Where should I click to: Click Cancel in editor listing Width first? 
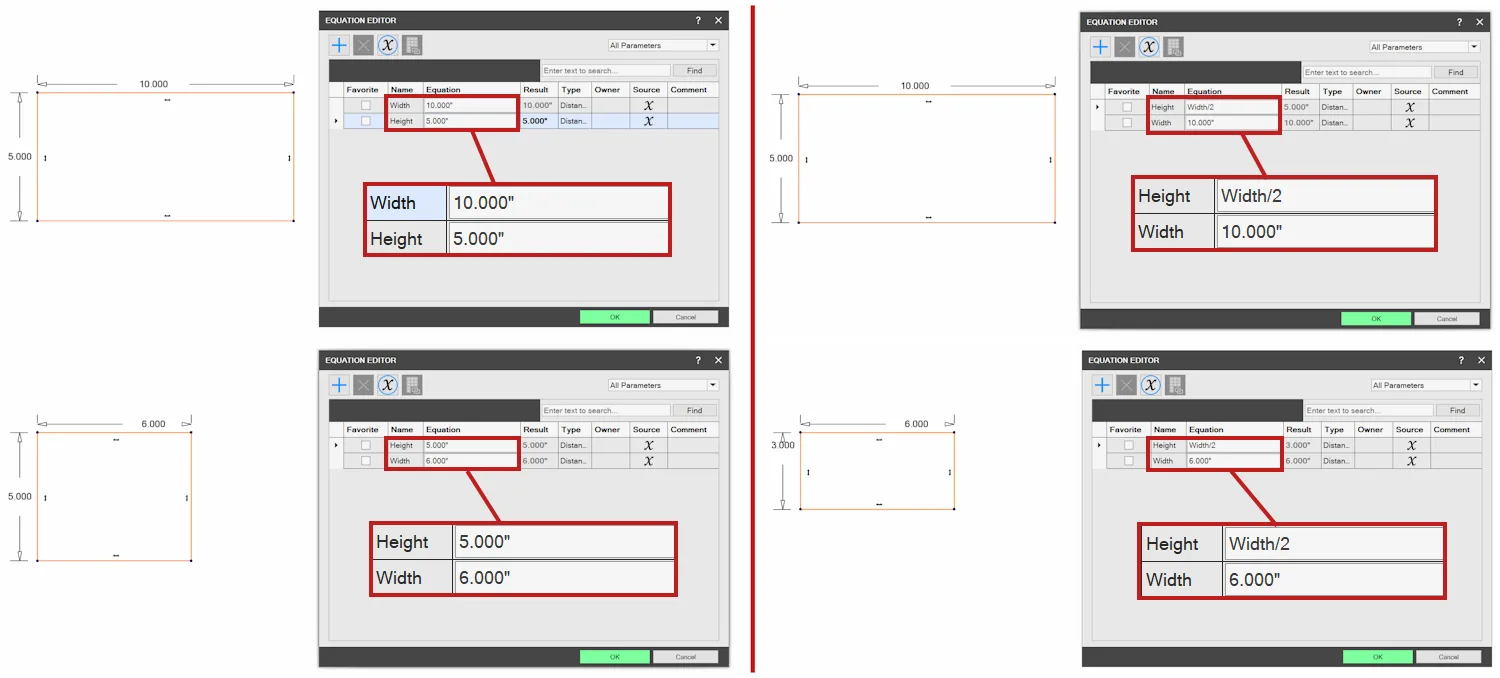pos(686,317)
